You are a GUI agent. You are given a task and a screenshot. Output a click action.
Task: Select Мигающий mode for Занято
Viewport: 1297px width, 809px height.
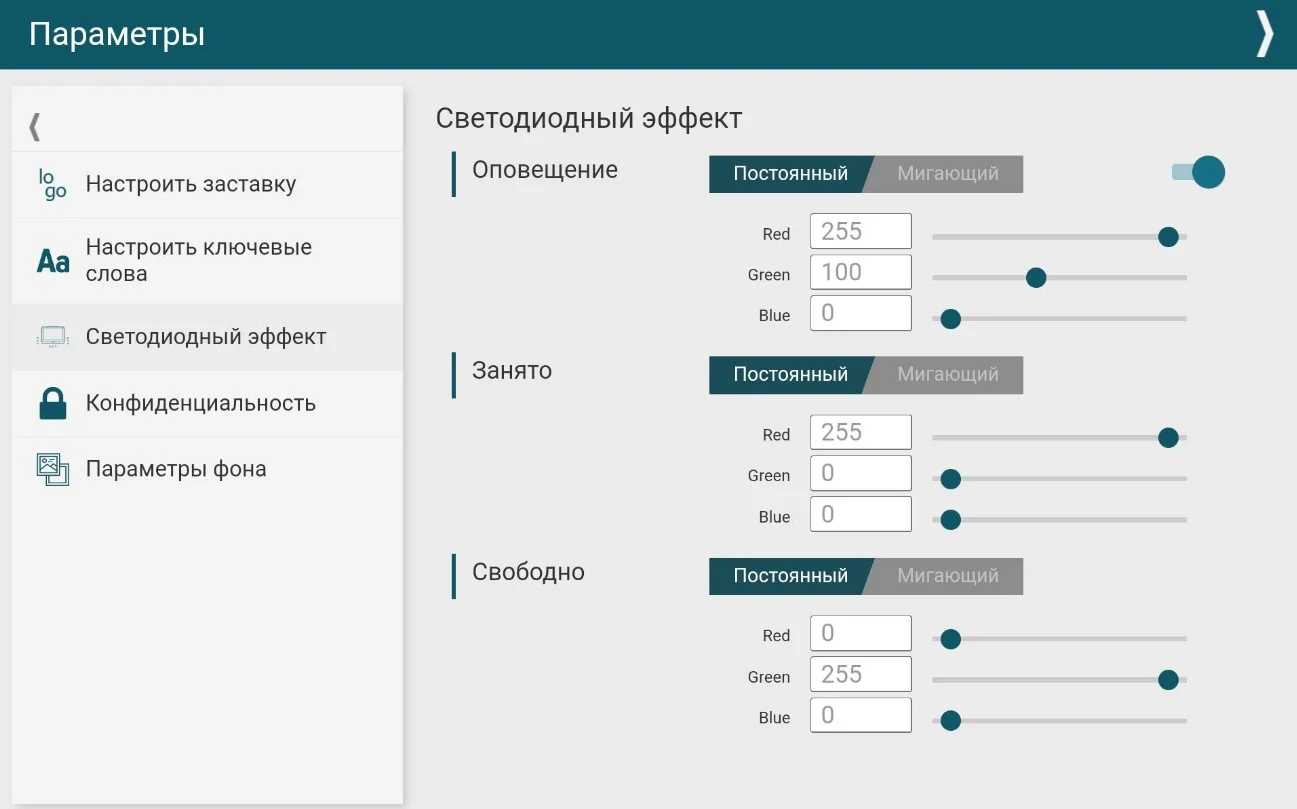(x=947, y=375)
